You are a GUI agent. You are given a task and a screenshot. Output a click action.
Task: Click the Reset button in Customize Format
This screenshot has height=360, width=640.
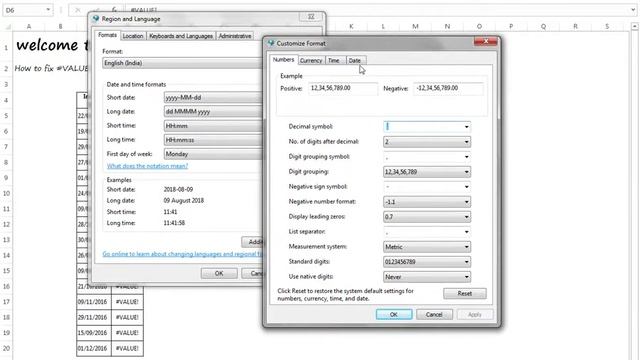click(464, 293)
